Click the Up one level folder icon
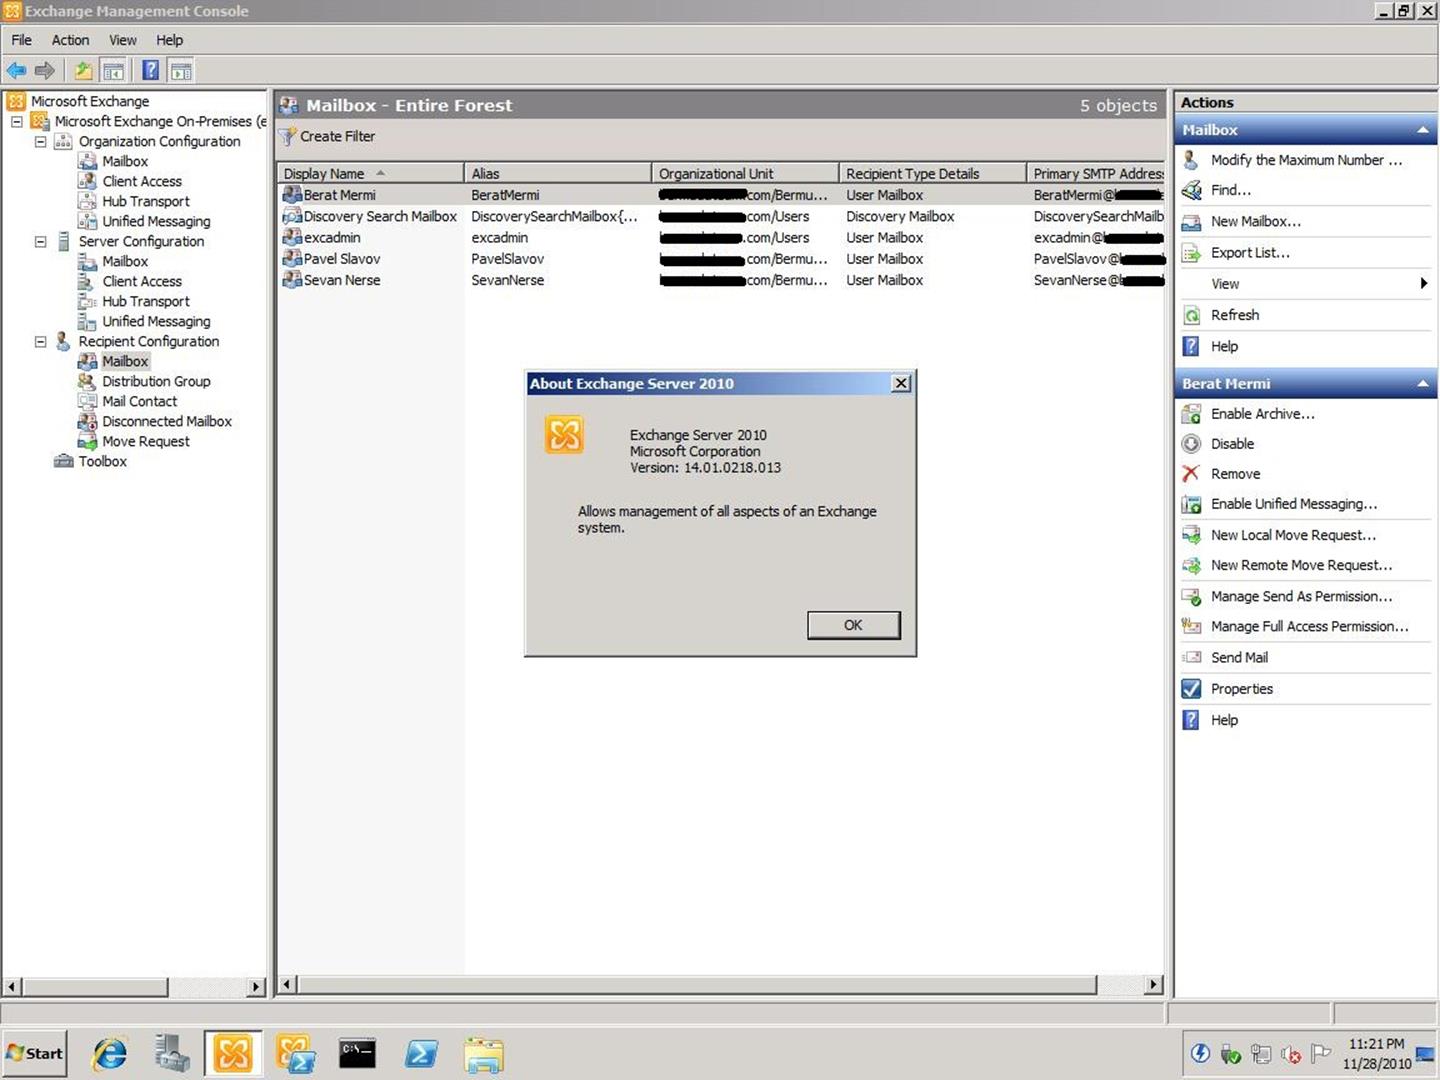This screenshot has width=1440, height=1080. point(83,70)
